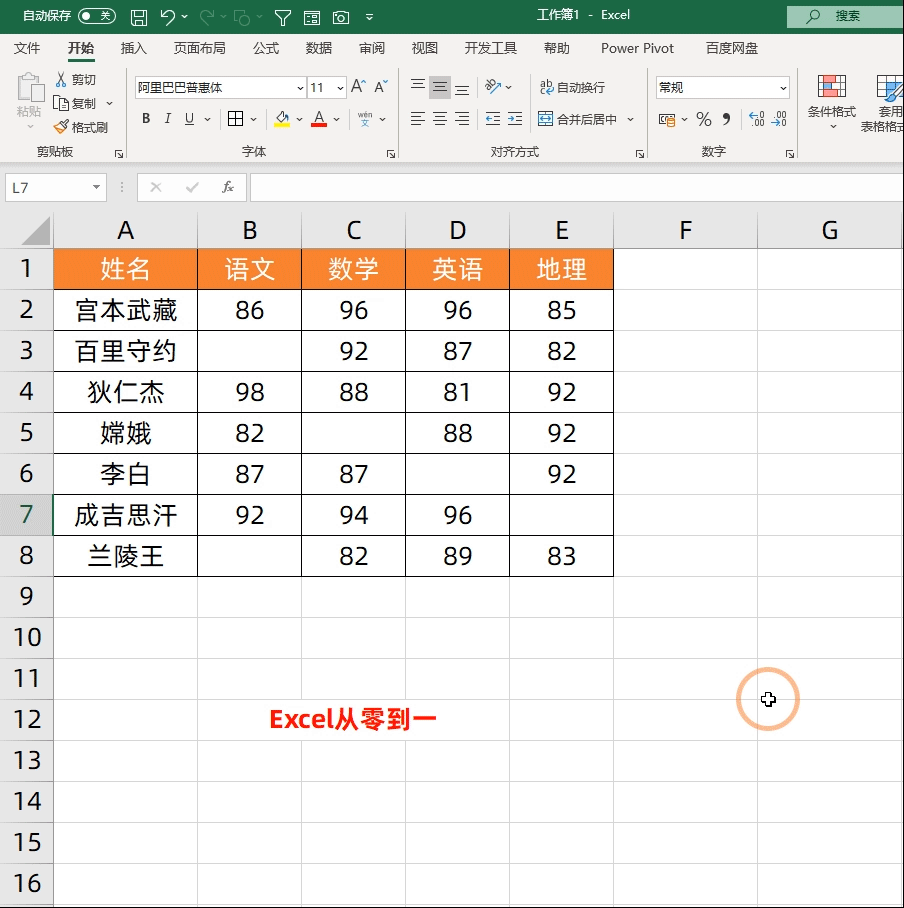Click the text Orientation icon
Viewport: 904px width, 908px height.
click(x=493, y=87)
